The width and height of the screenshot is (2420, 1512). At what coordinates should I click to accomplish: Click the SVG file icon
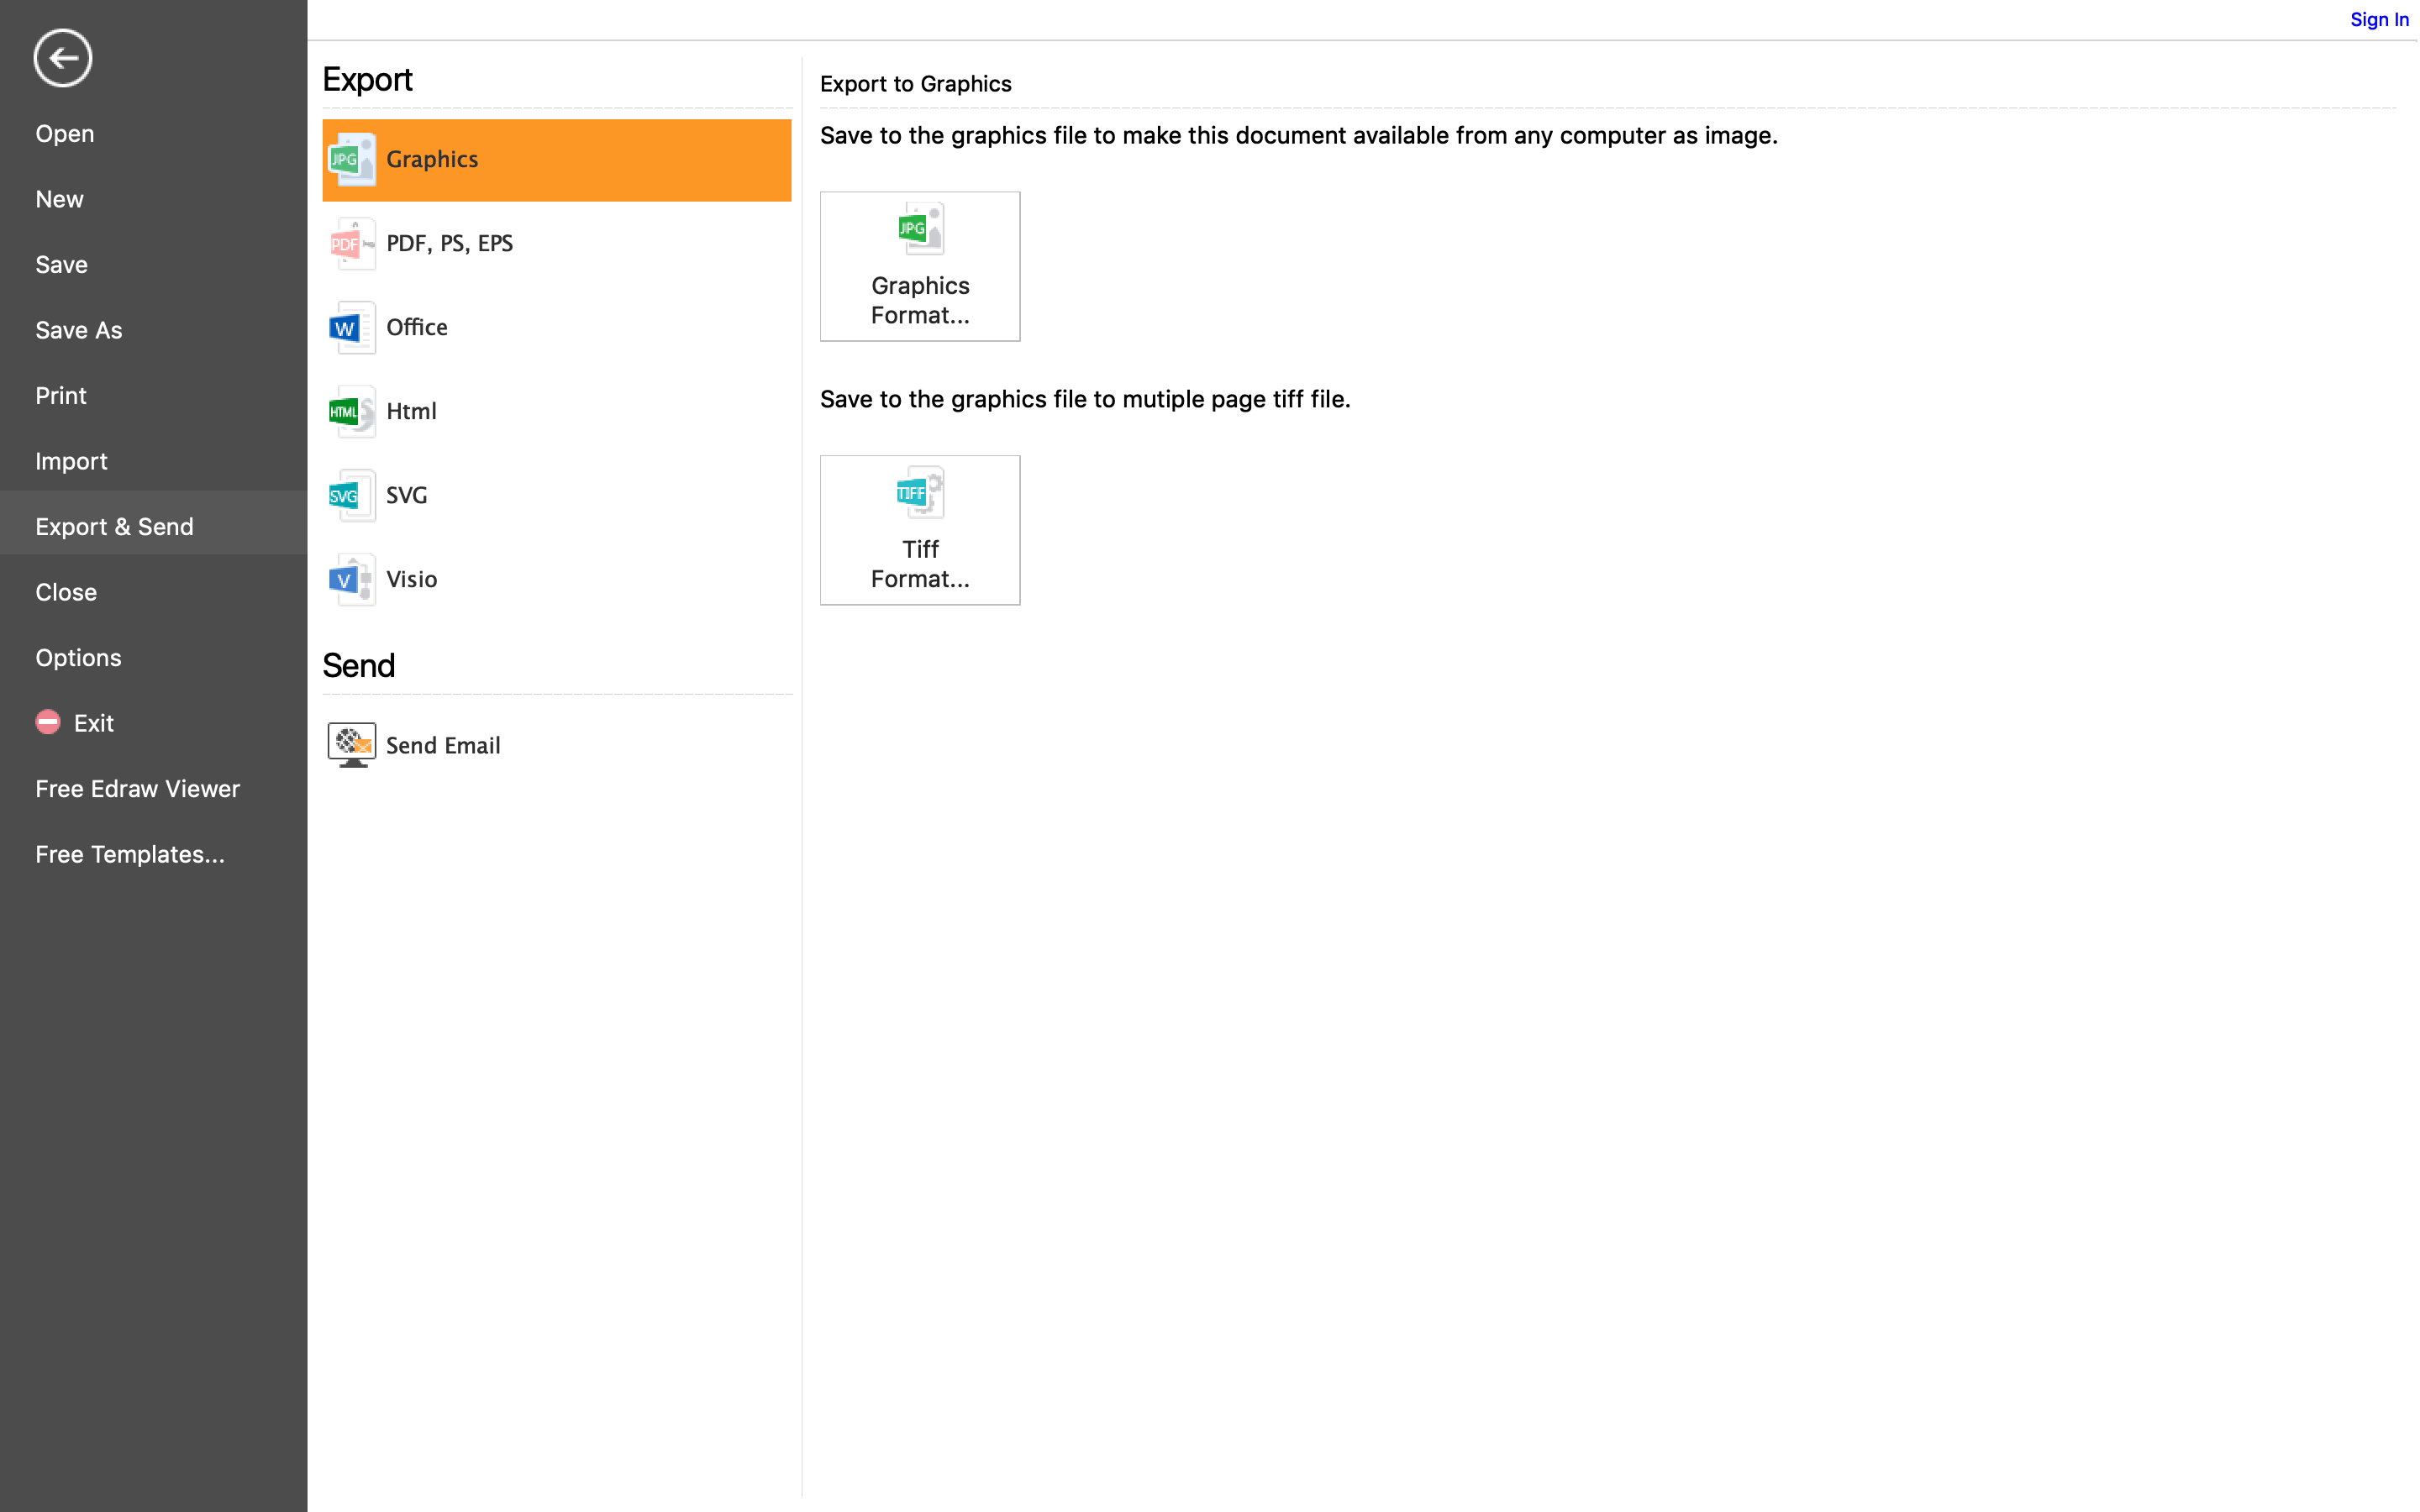[x=352, y=496]
